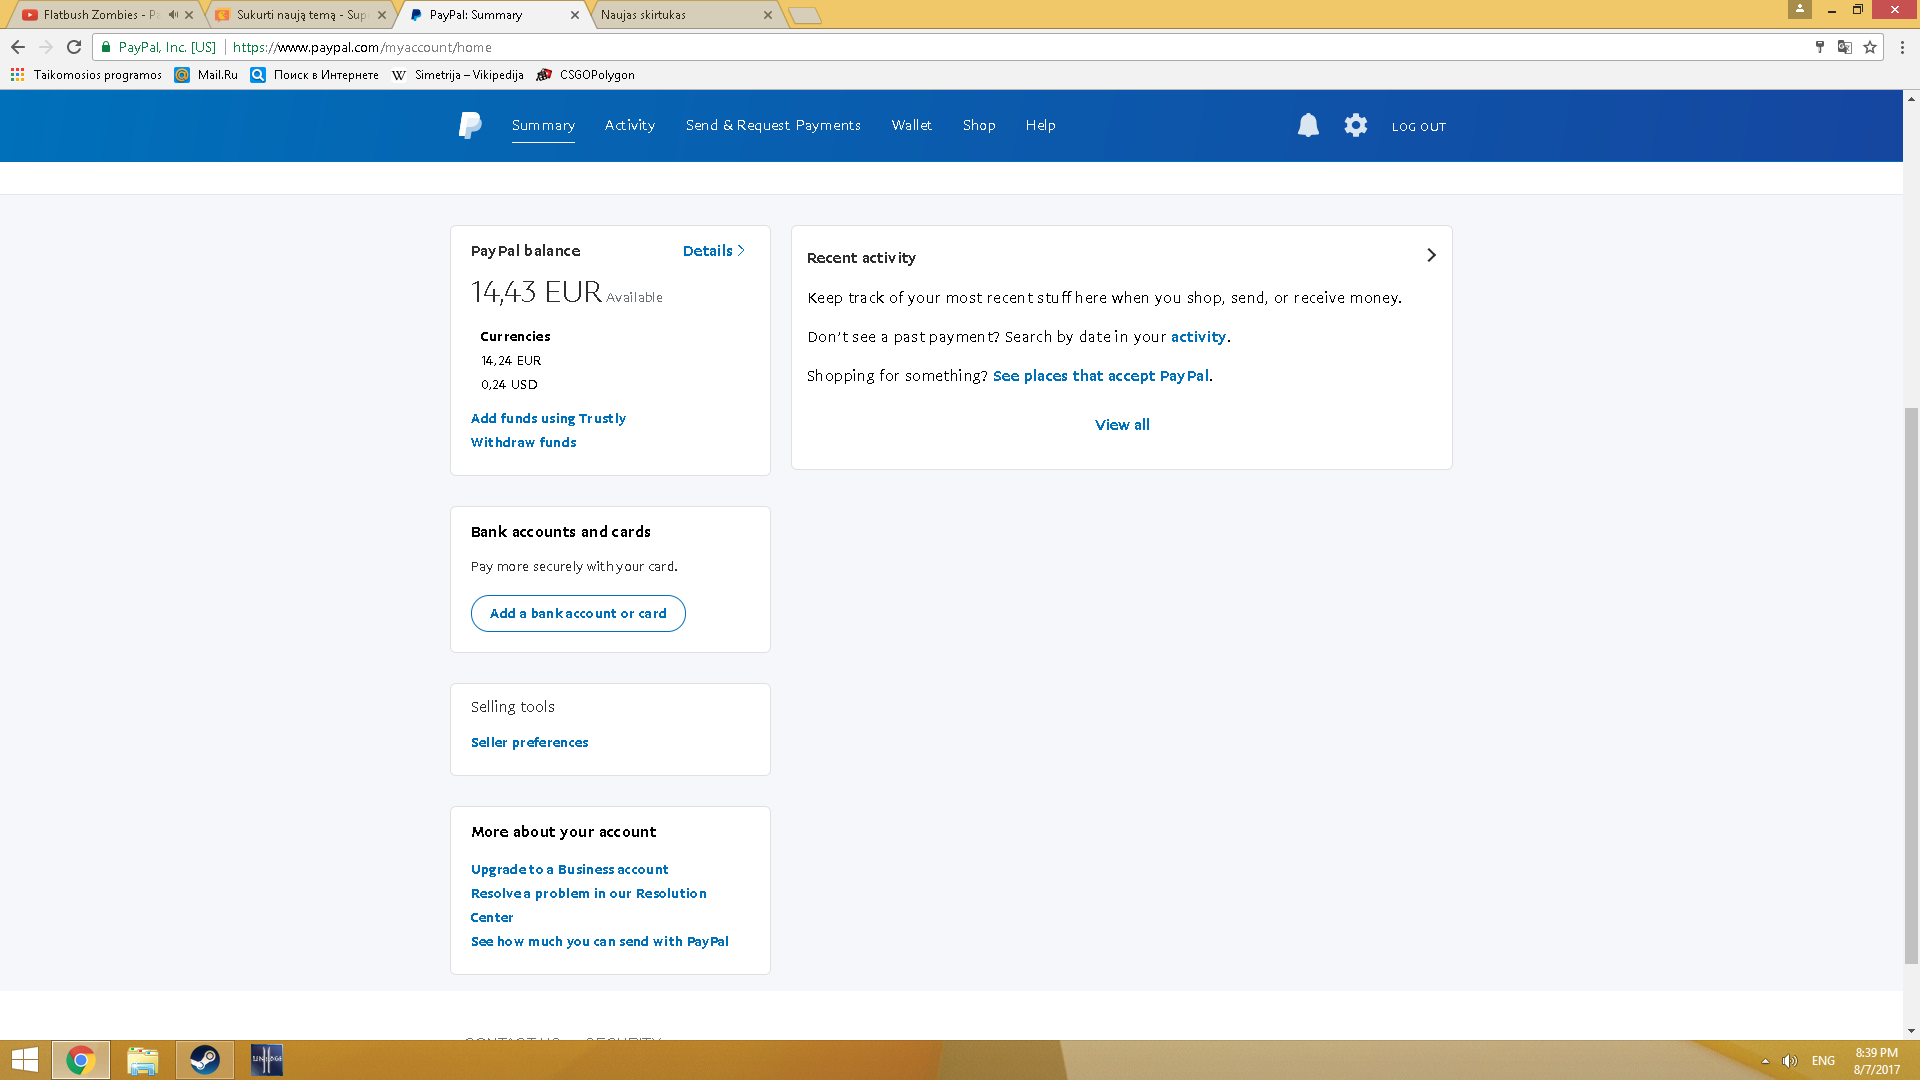The height and width of the screenshot is (1080, 1920).
Task: Open Send & Request Payments
Action: point(773,125)
